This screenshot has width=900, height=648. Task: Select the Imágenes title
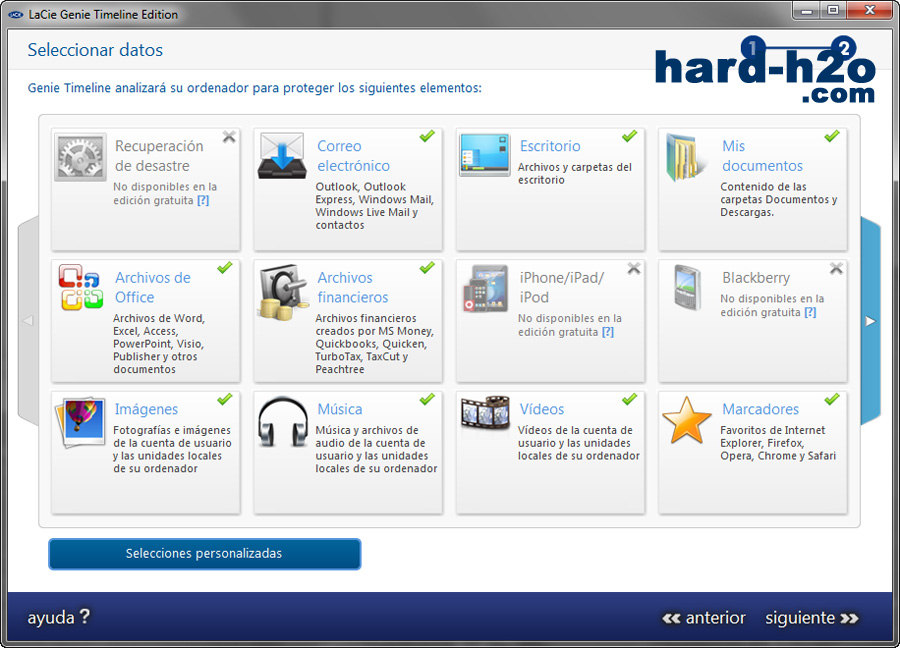[146, 409]
